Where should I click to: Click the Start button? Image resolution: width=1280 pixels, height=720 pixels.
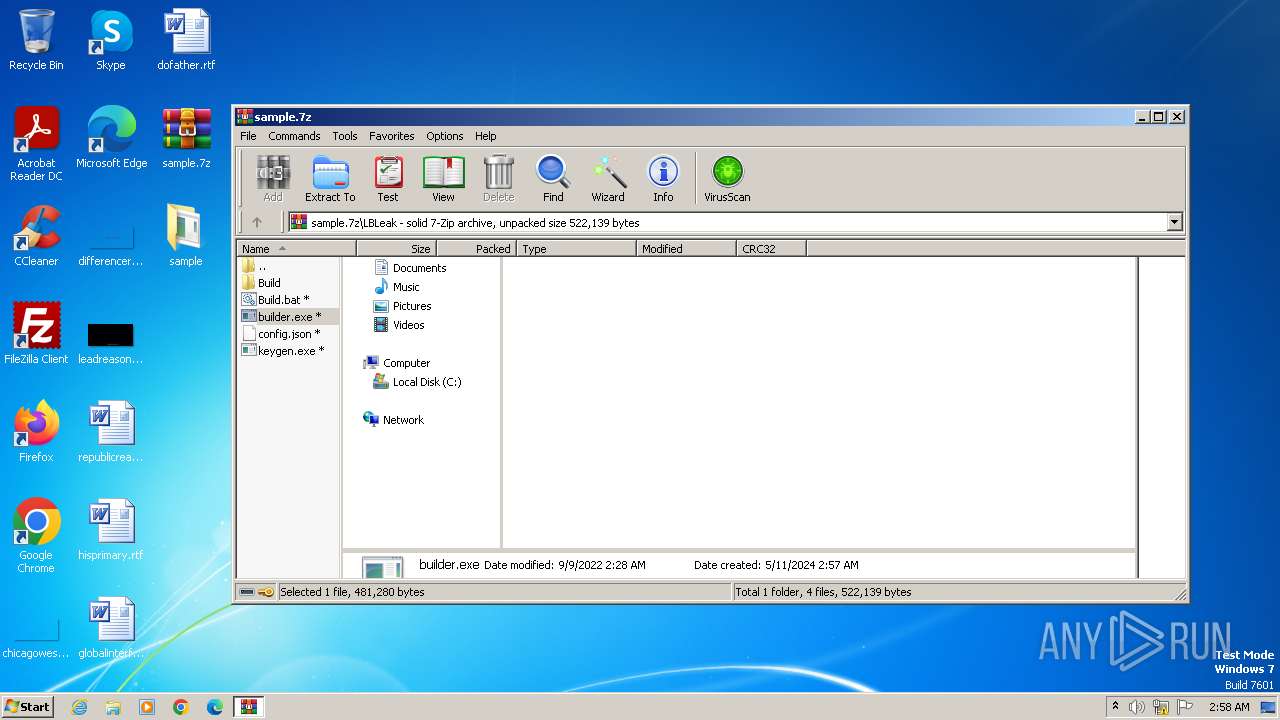pyautogui.click(x=28, y=706)
